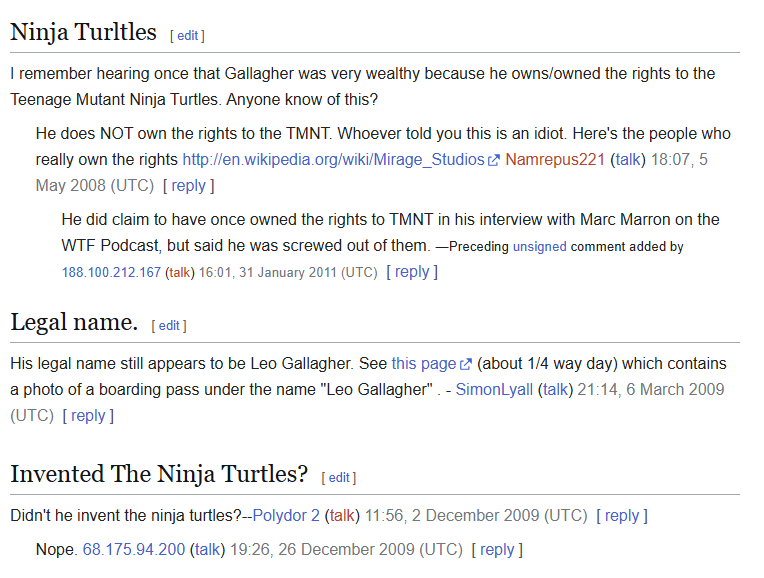Click the unsigned comment link
The height and width of the screenshot is (578, 764).
point(540,246)
